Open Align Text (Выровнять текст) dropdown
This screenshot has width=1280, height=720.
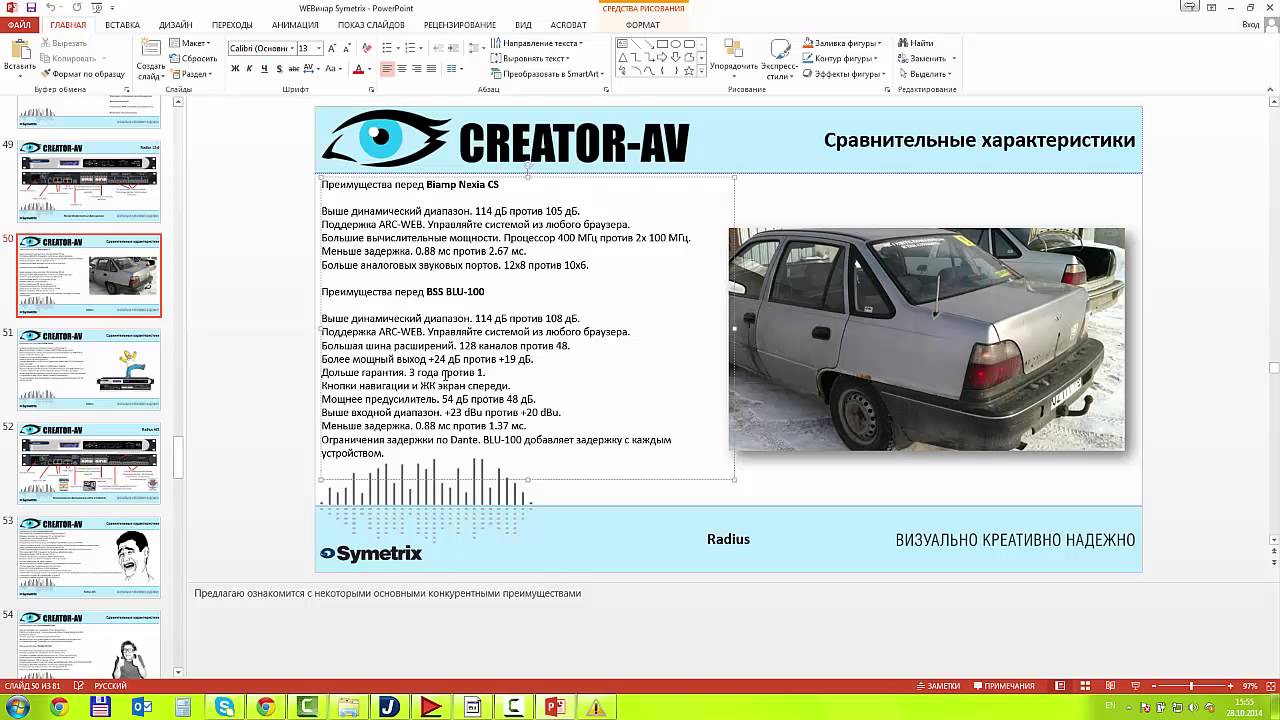531,59
